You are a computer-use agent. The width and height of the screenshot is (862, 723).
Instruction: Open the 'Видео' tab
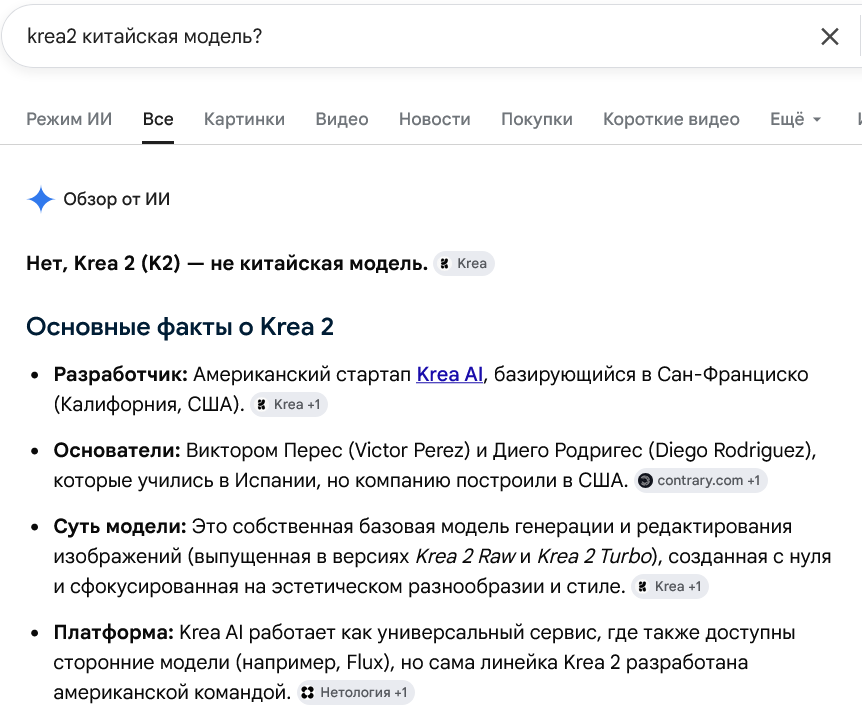[342, 119]
